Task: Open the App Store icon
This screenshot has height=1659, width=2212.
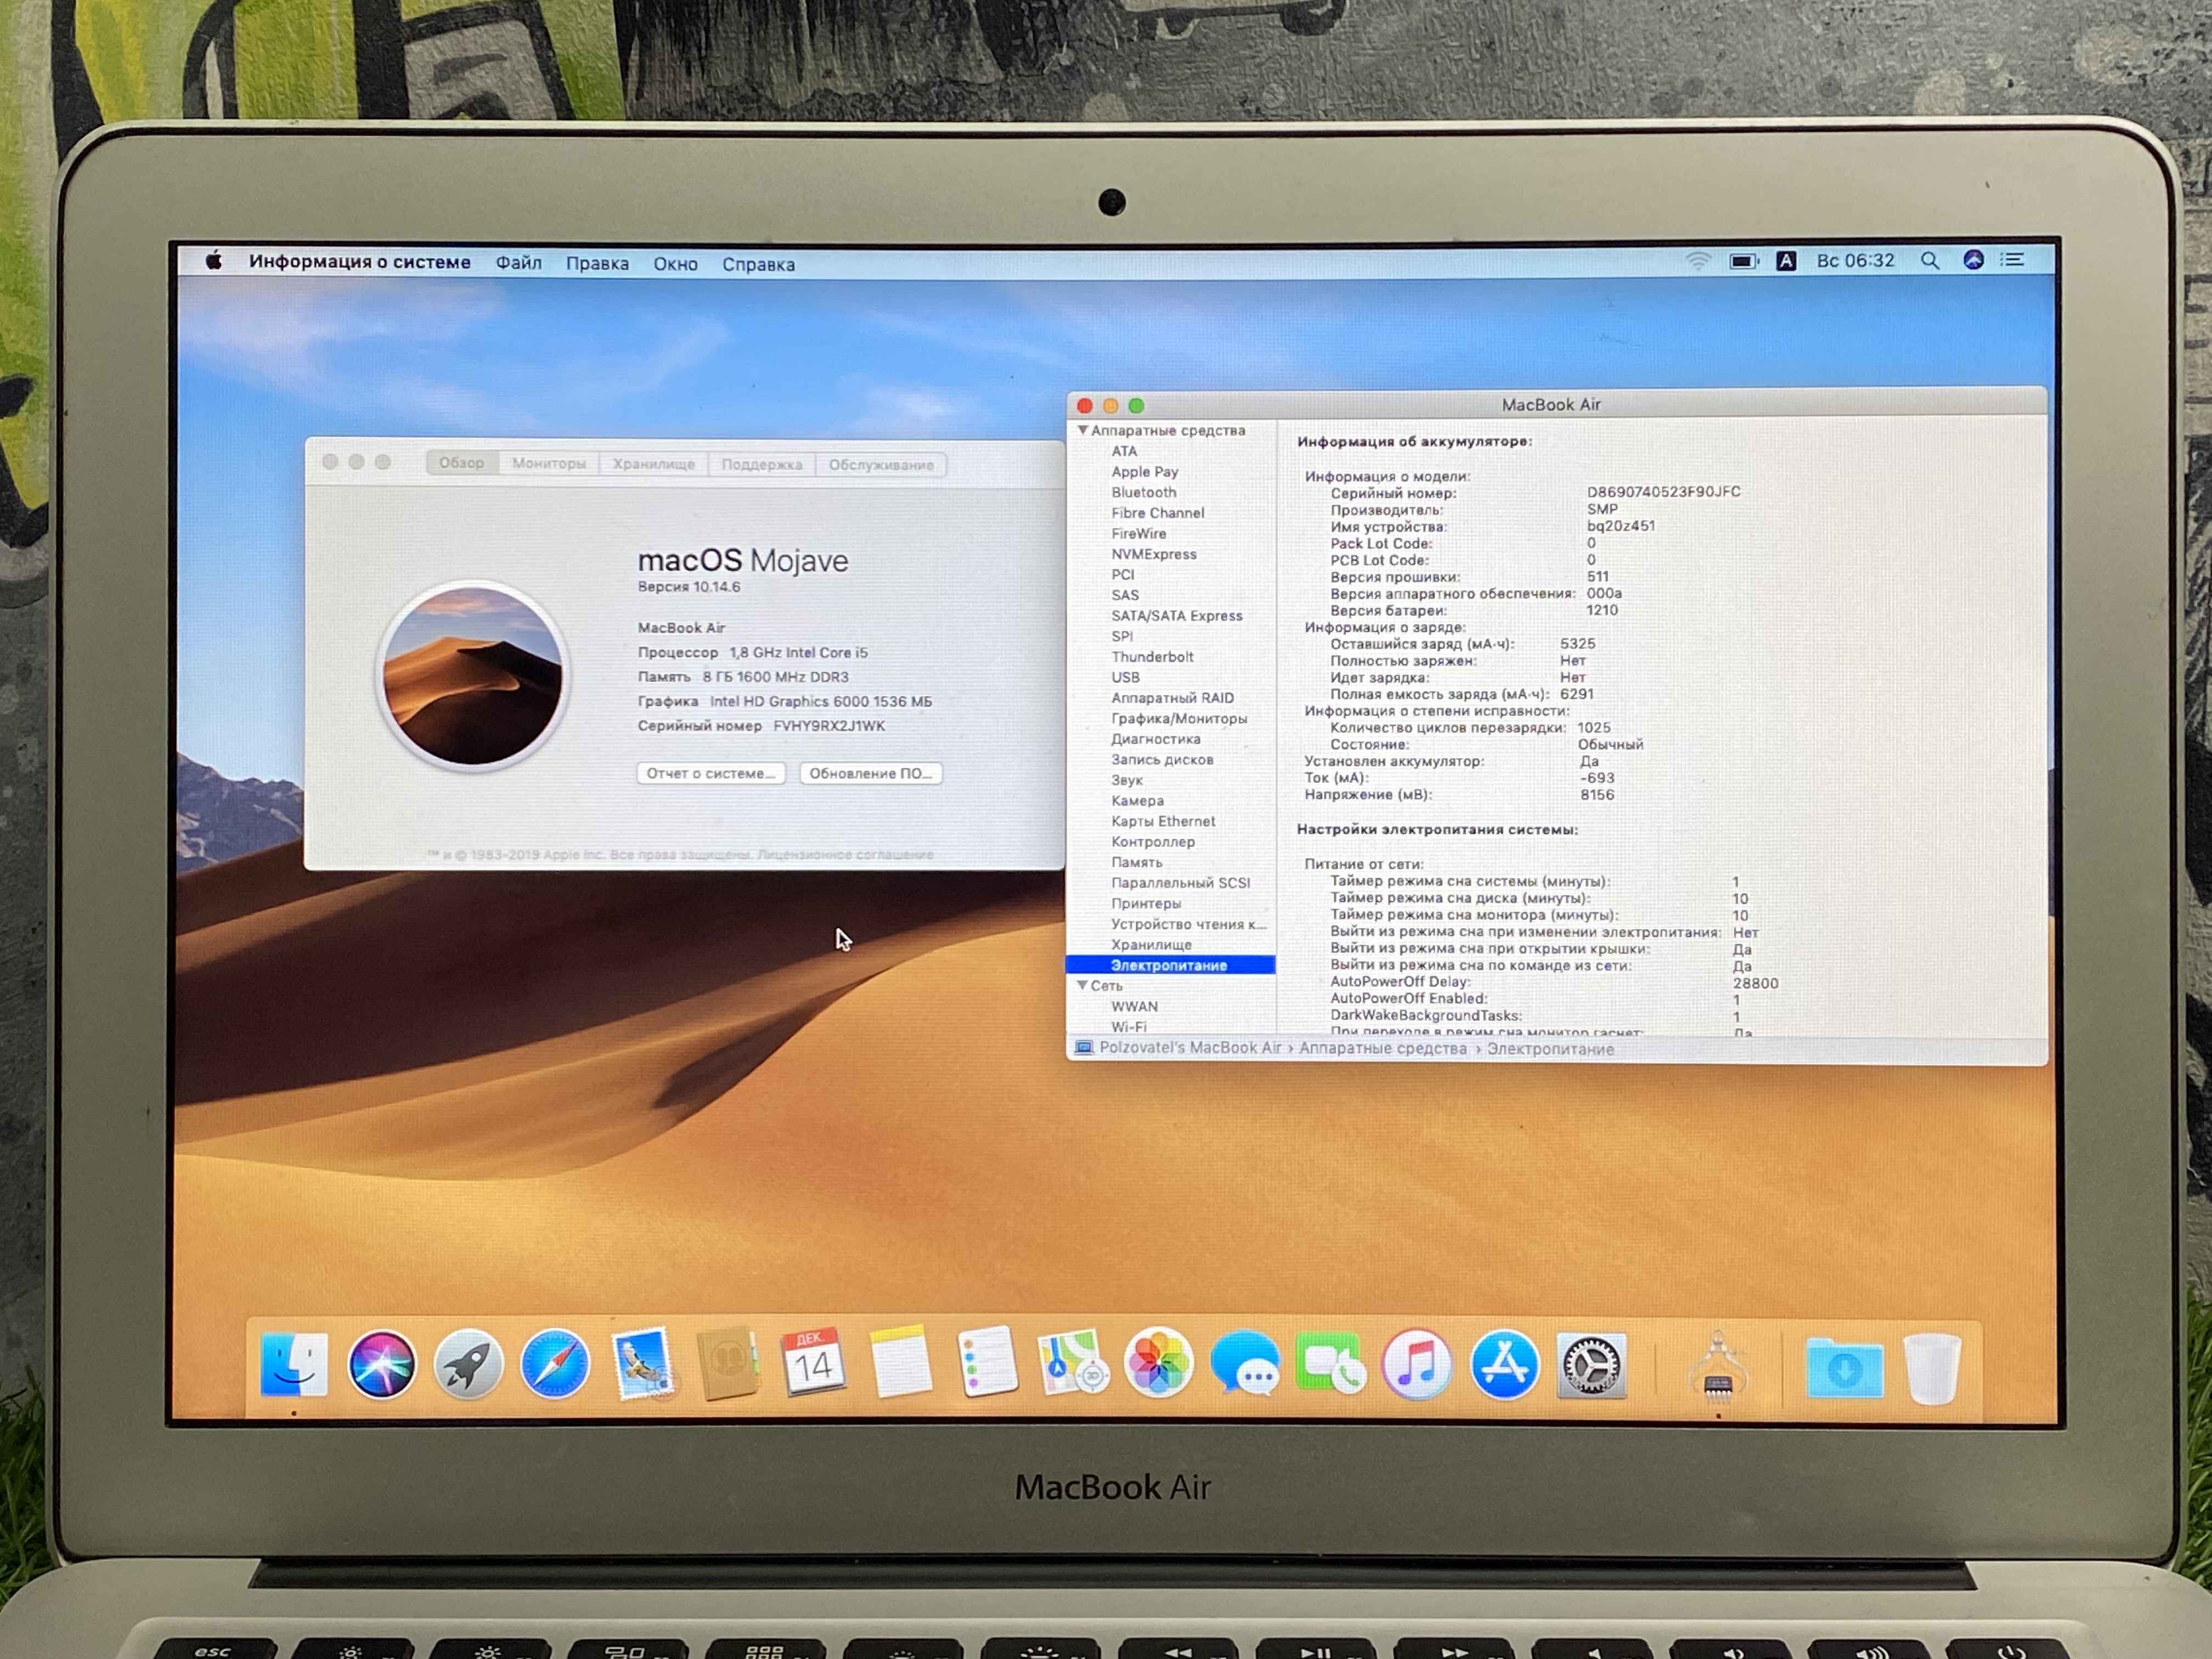Action: (x=1504, y=1364)
